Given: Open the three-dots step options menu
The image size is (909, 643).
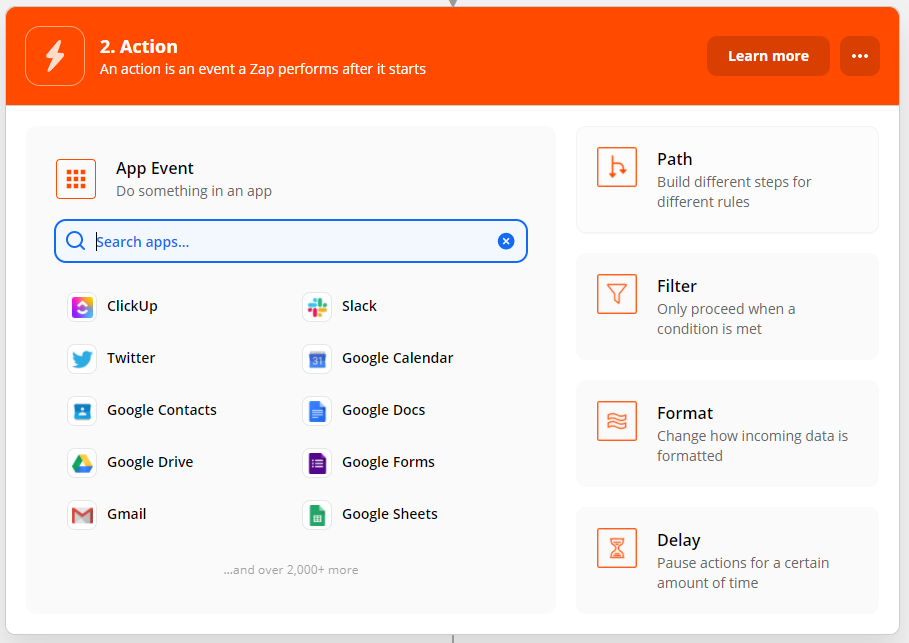Looking at the screenshot, I should 860,56.
